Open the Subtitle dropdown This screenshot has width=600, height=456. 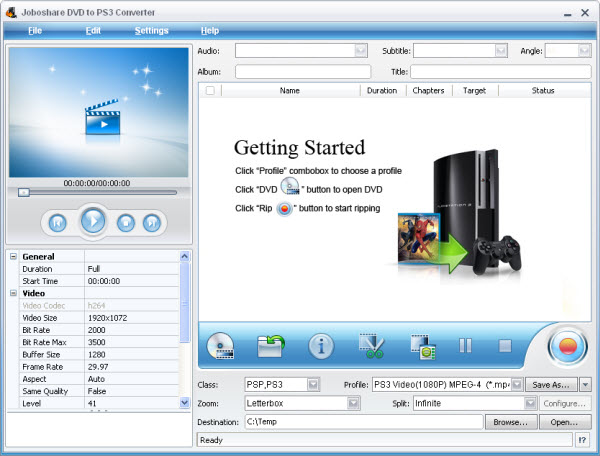(501, 50)
